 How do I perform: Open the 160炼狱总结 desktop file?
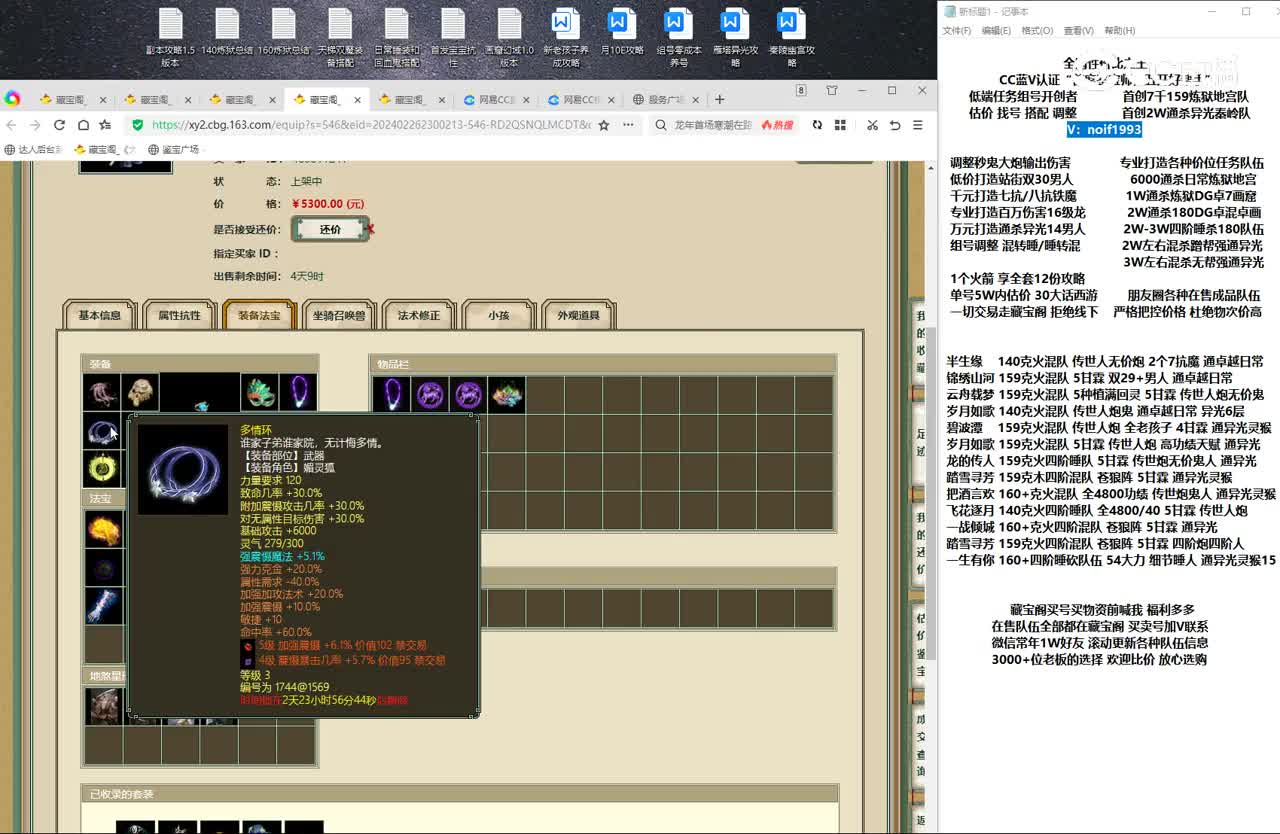pyautogui.click(x=284, y=32)
